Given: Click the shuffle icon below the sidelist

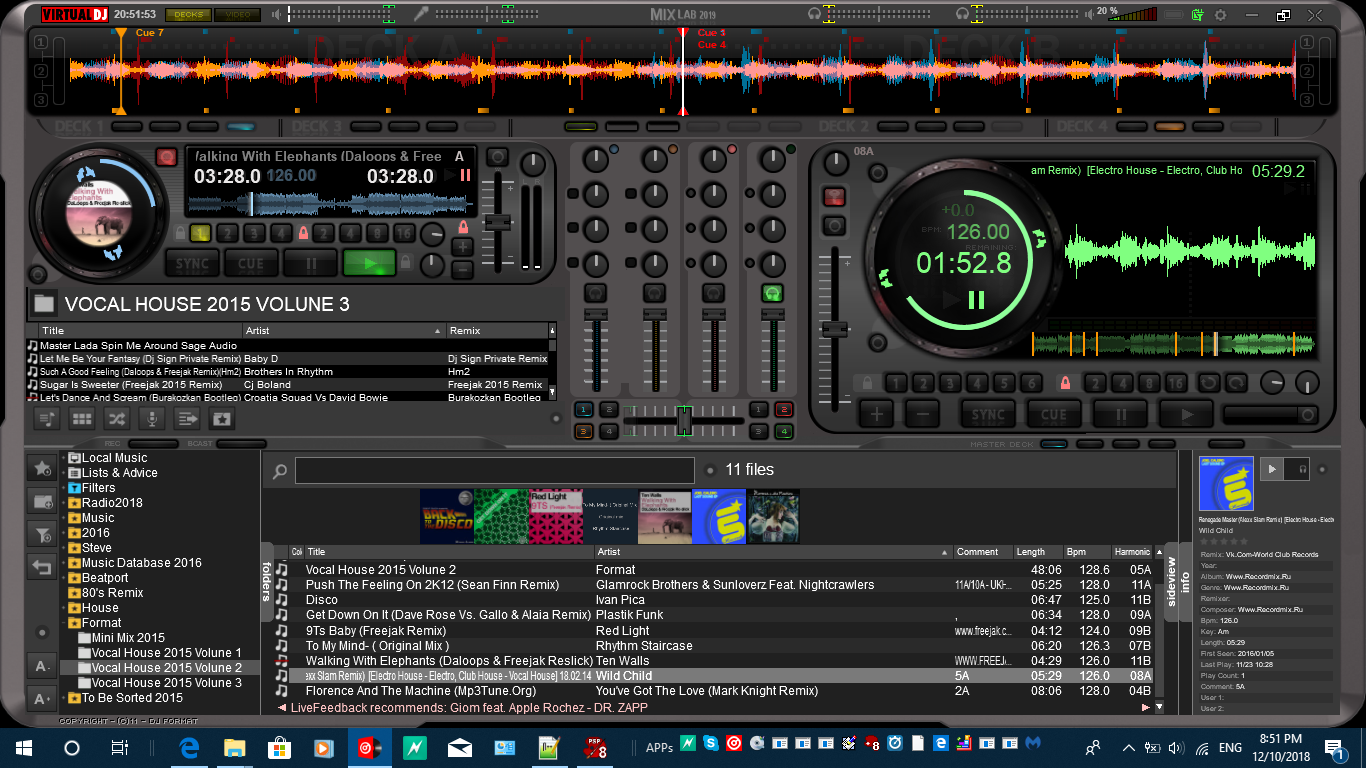Looking at the screenshot, I should [116, 419].
